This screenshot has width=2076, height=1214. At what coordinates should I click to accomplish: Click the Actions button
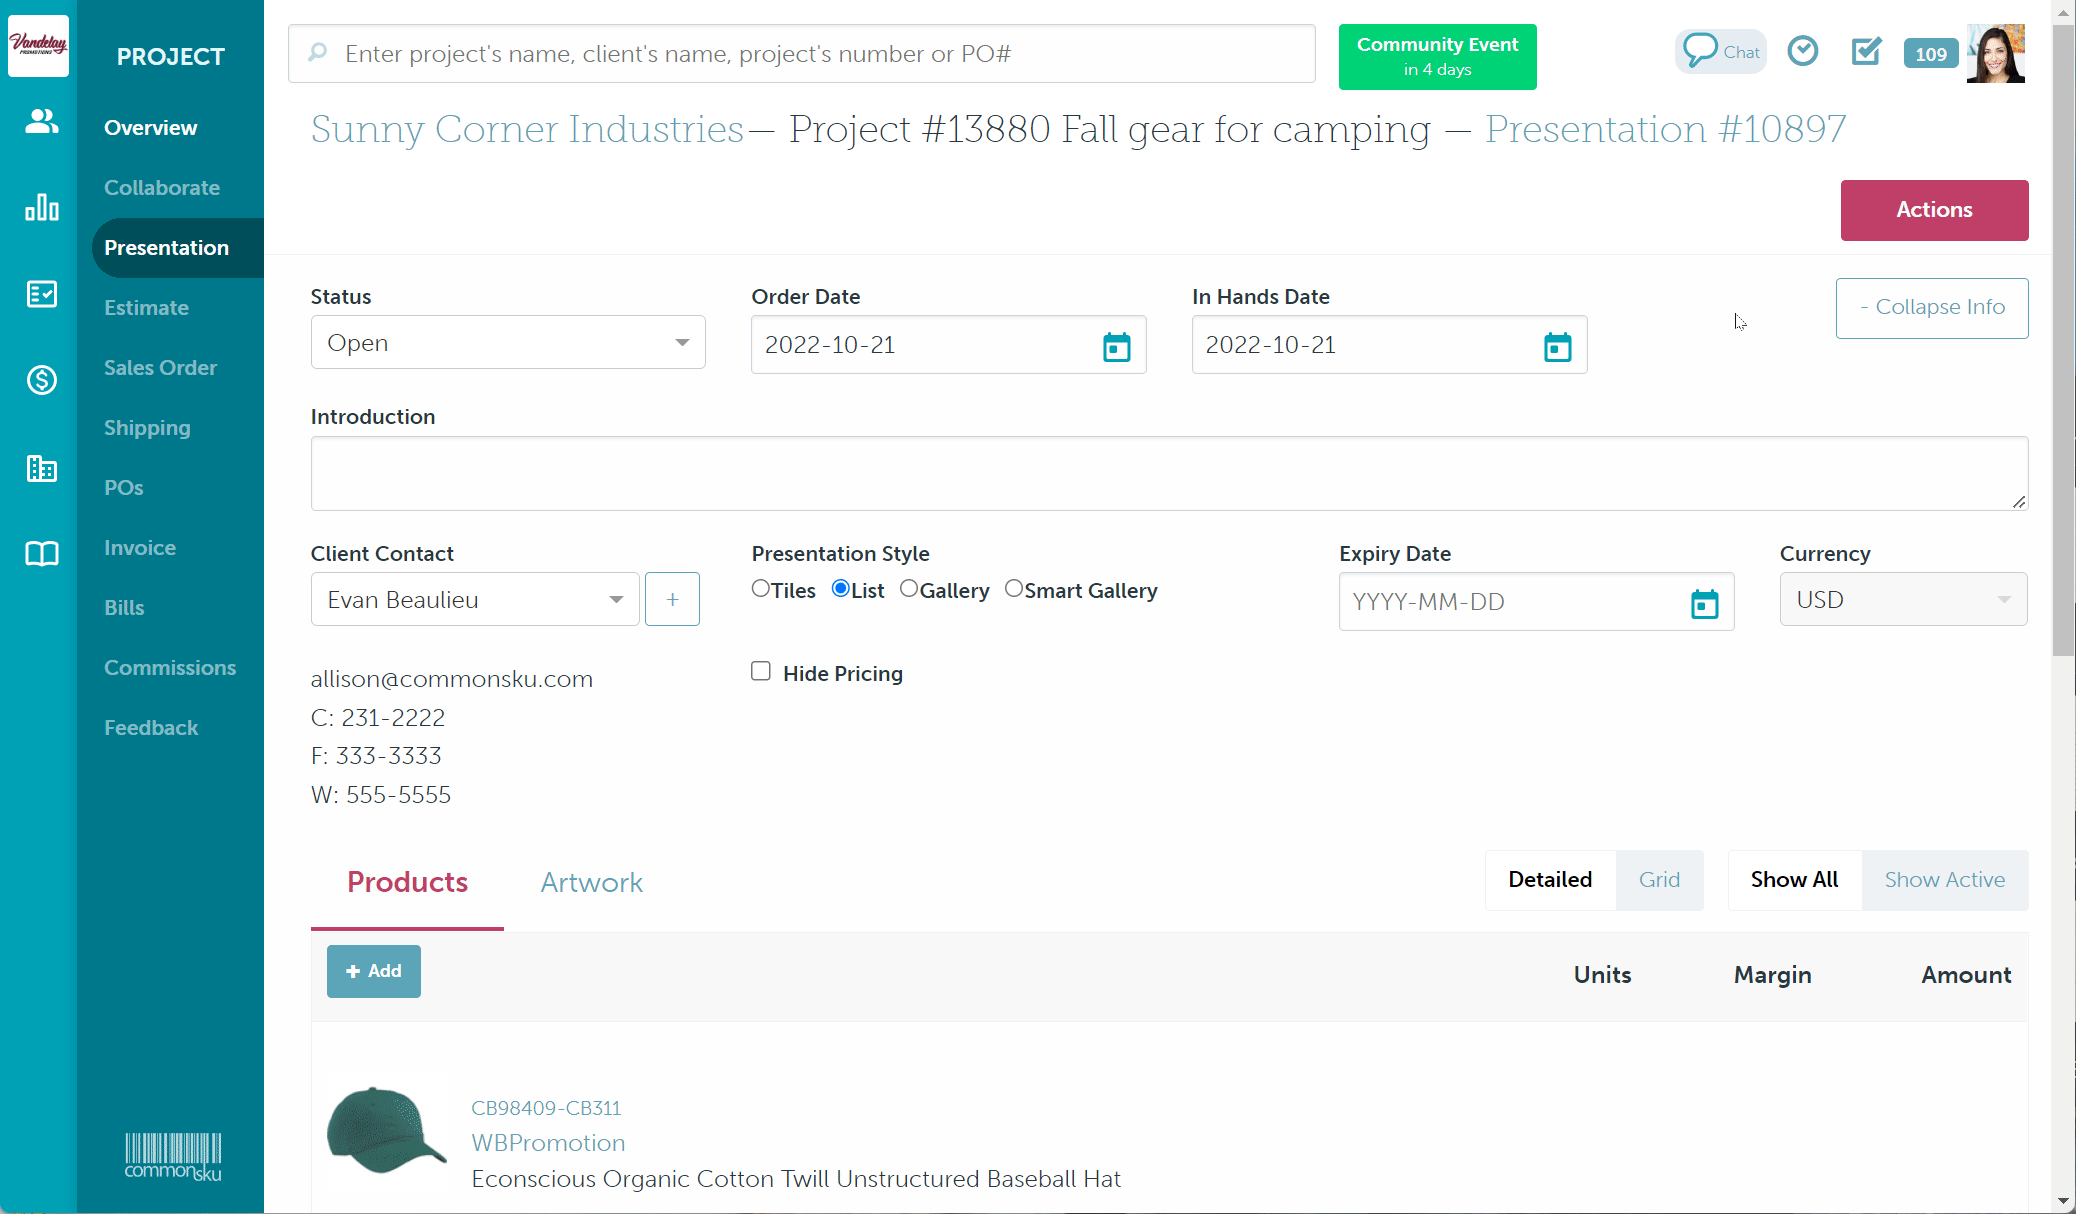click(1933, 210)
